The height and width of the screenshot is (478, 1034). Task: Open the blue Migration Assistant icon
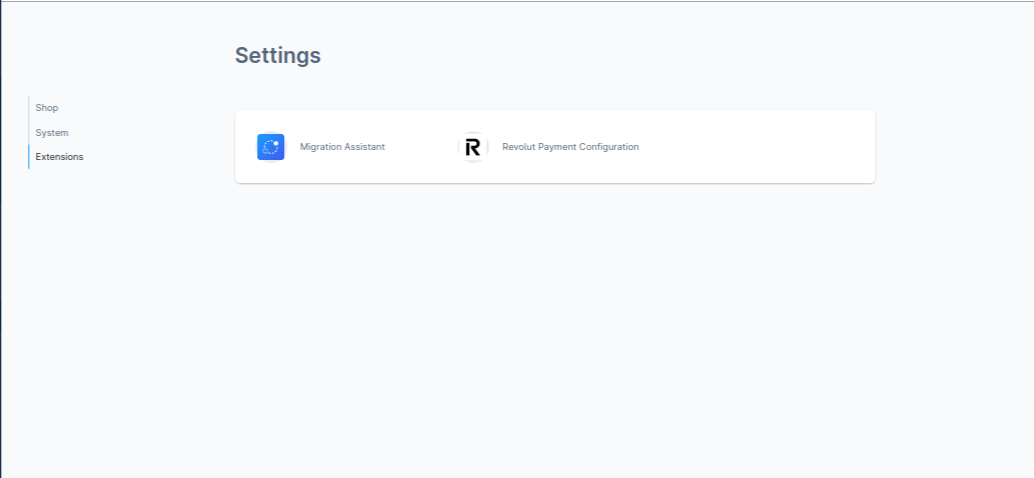coord(270,147)
